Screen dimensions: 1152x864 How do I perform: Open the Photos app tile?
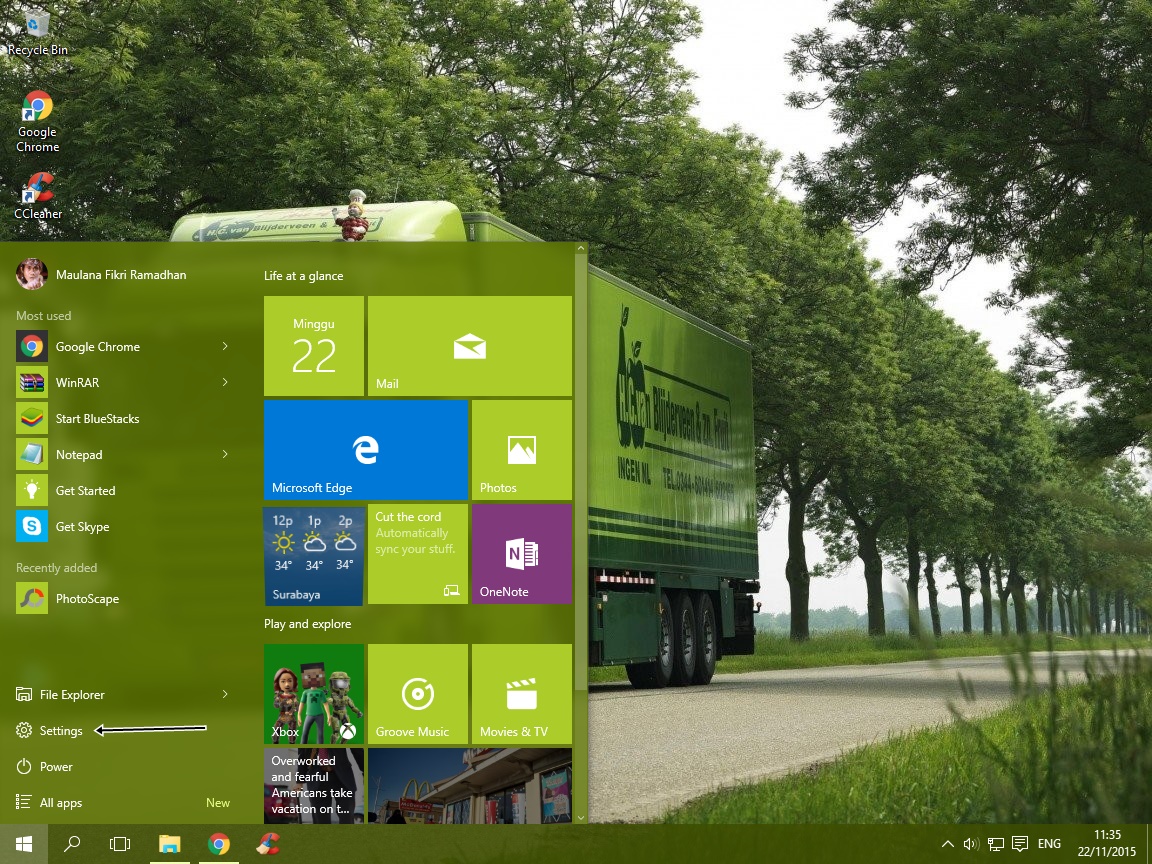pyautogui.click(x=521, y=449)
